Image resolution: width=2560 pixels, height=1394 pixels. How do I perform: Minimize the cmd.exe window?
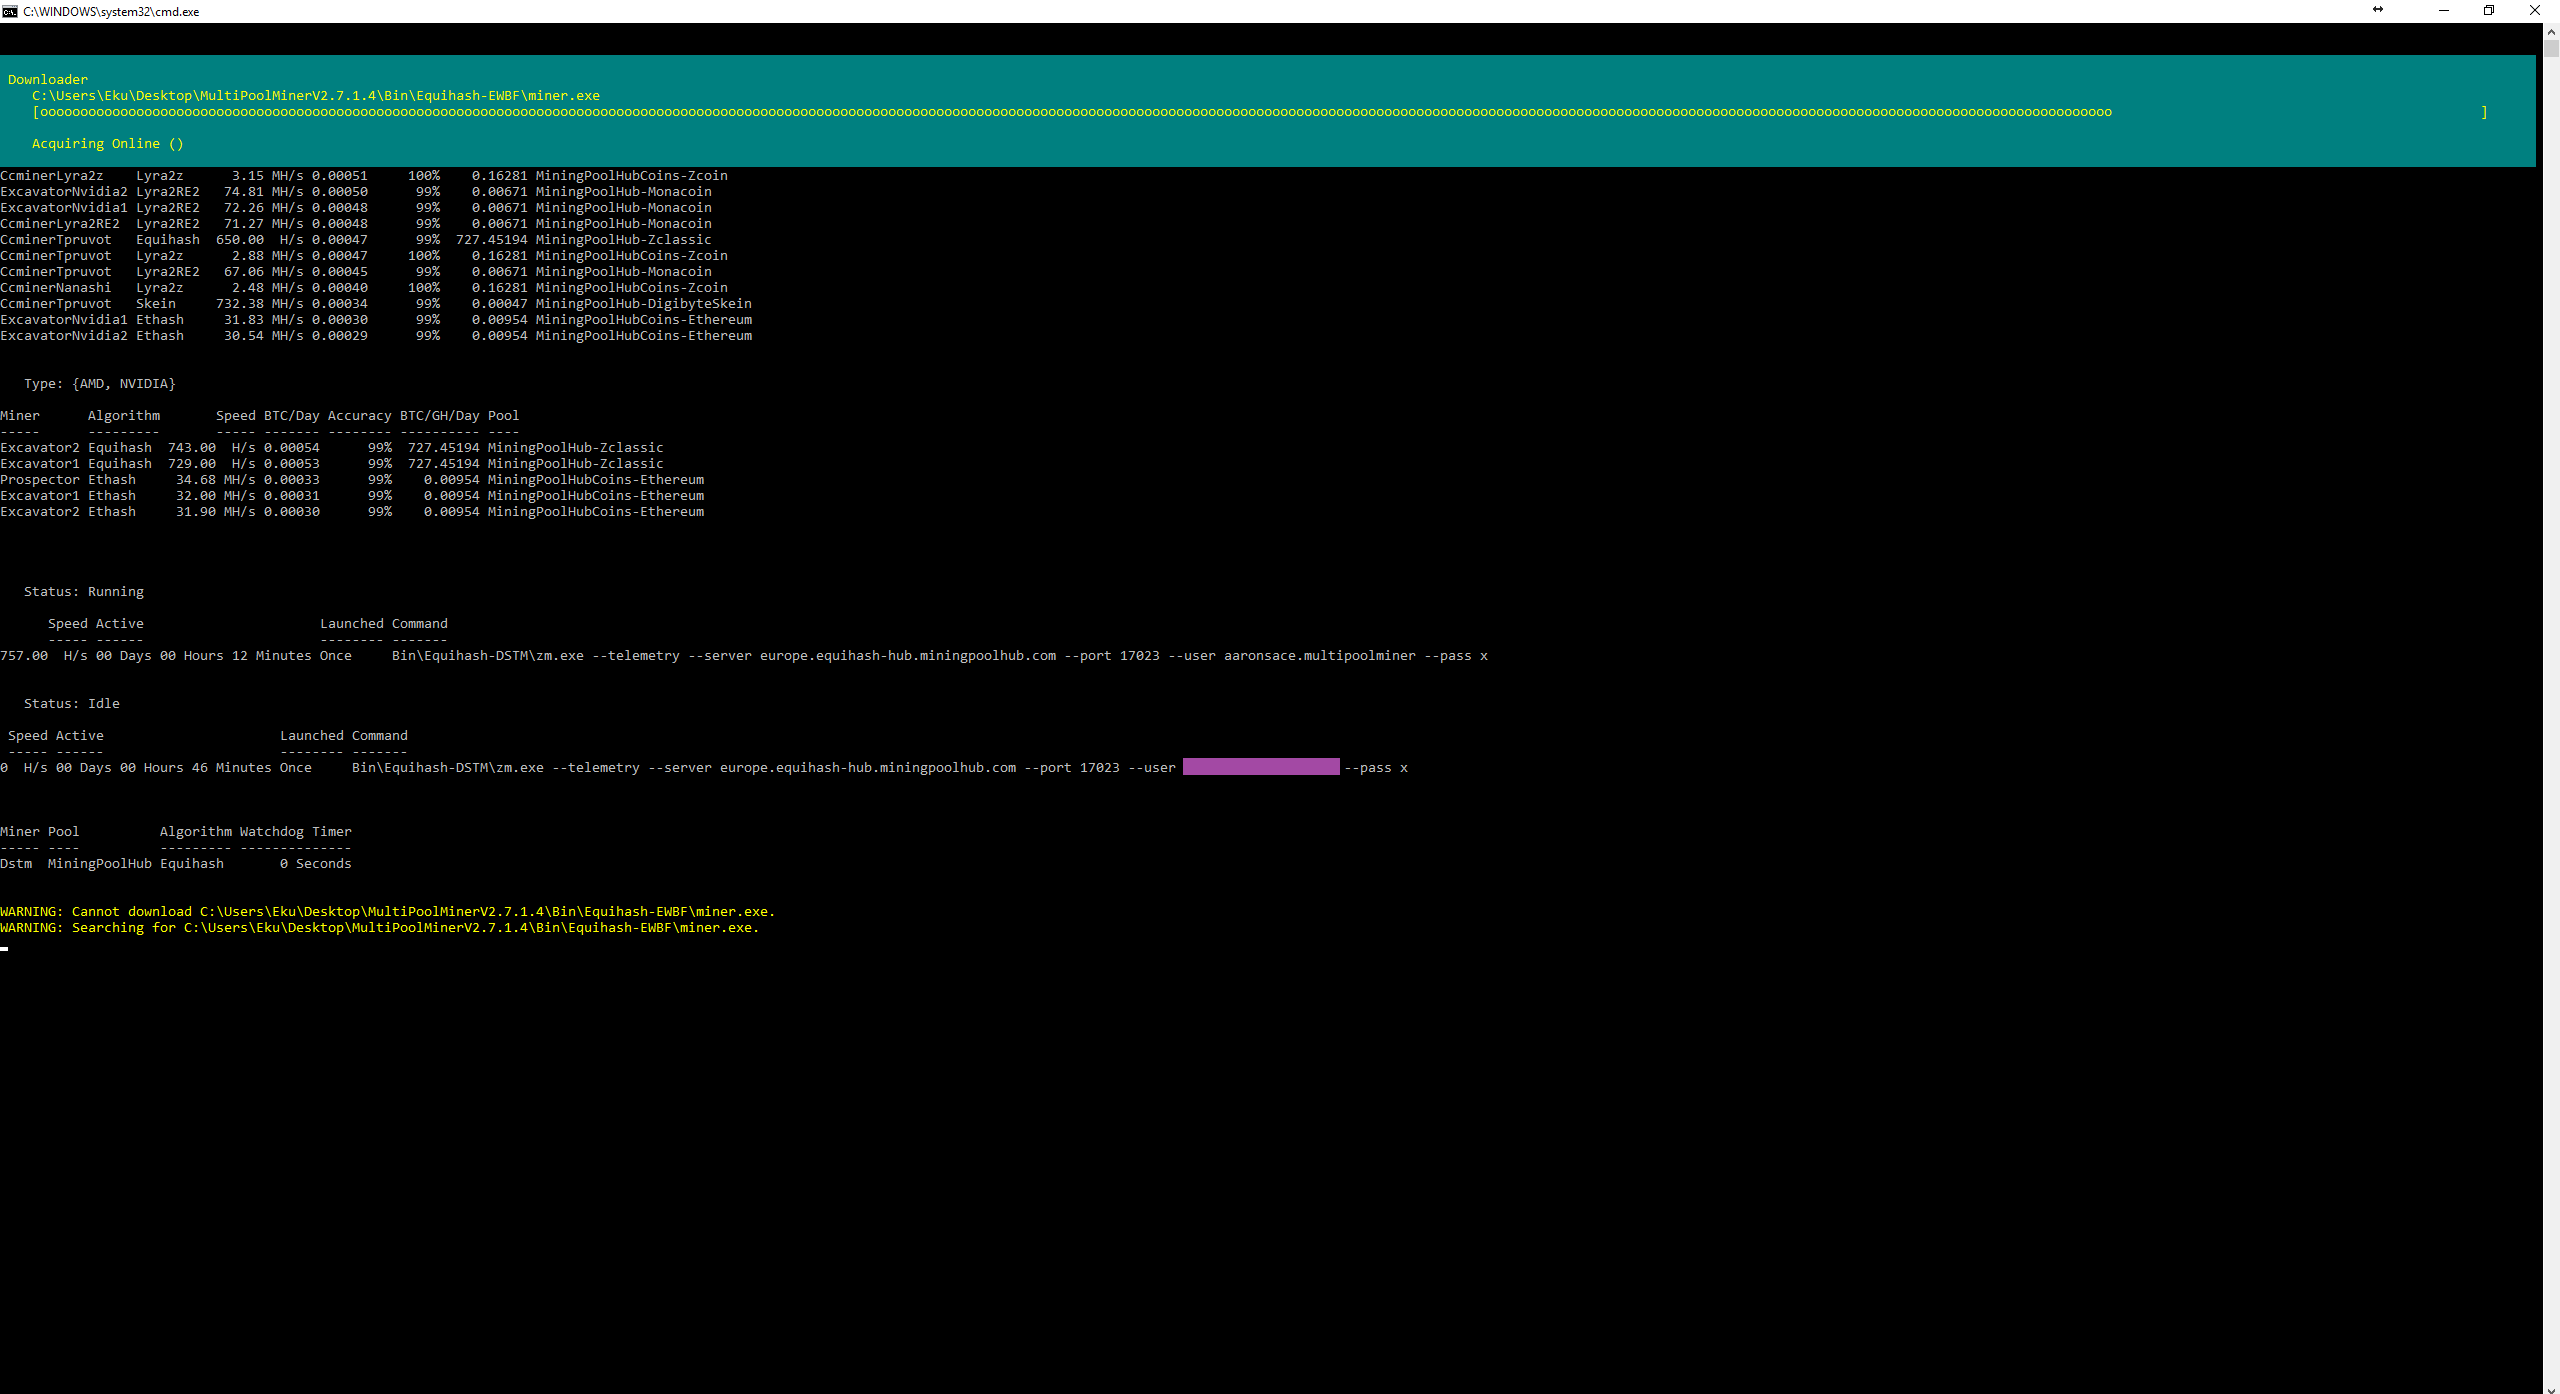click(x=2443, y=11)
